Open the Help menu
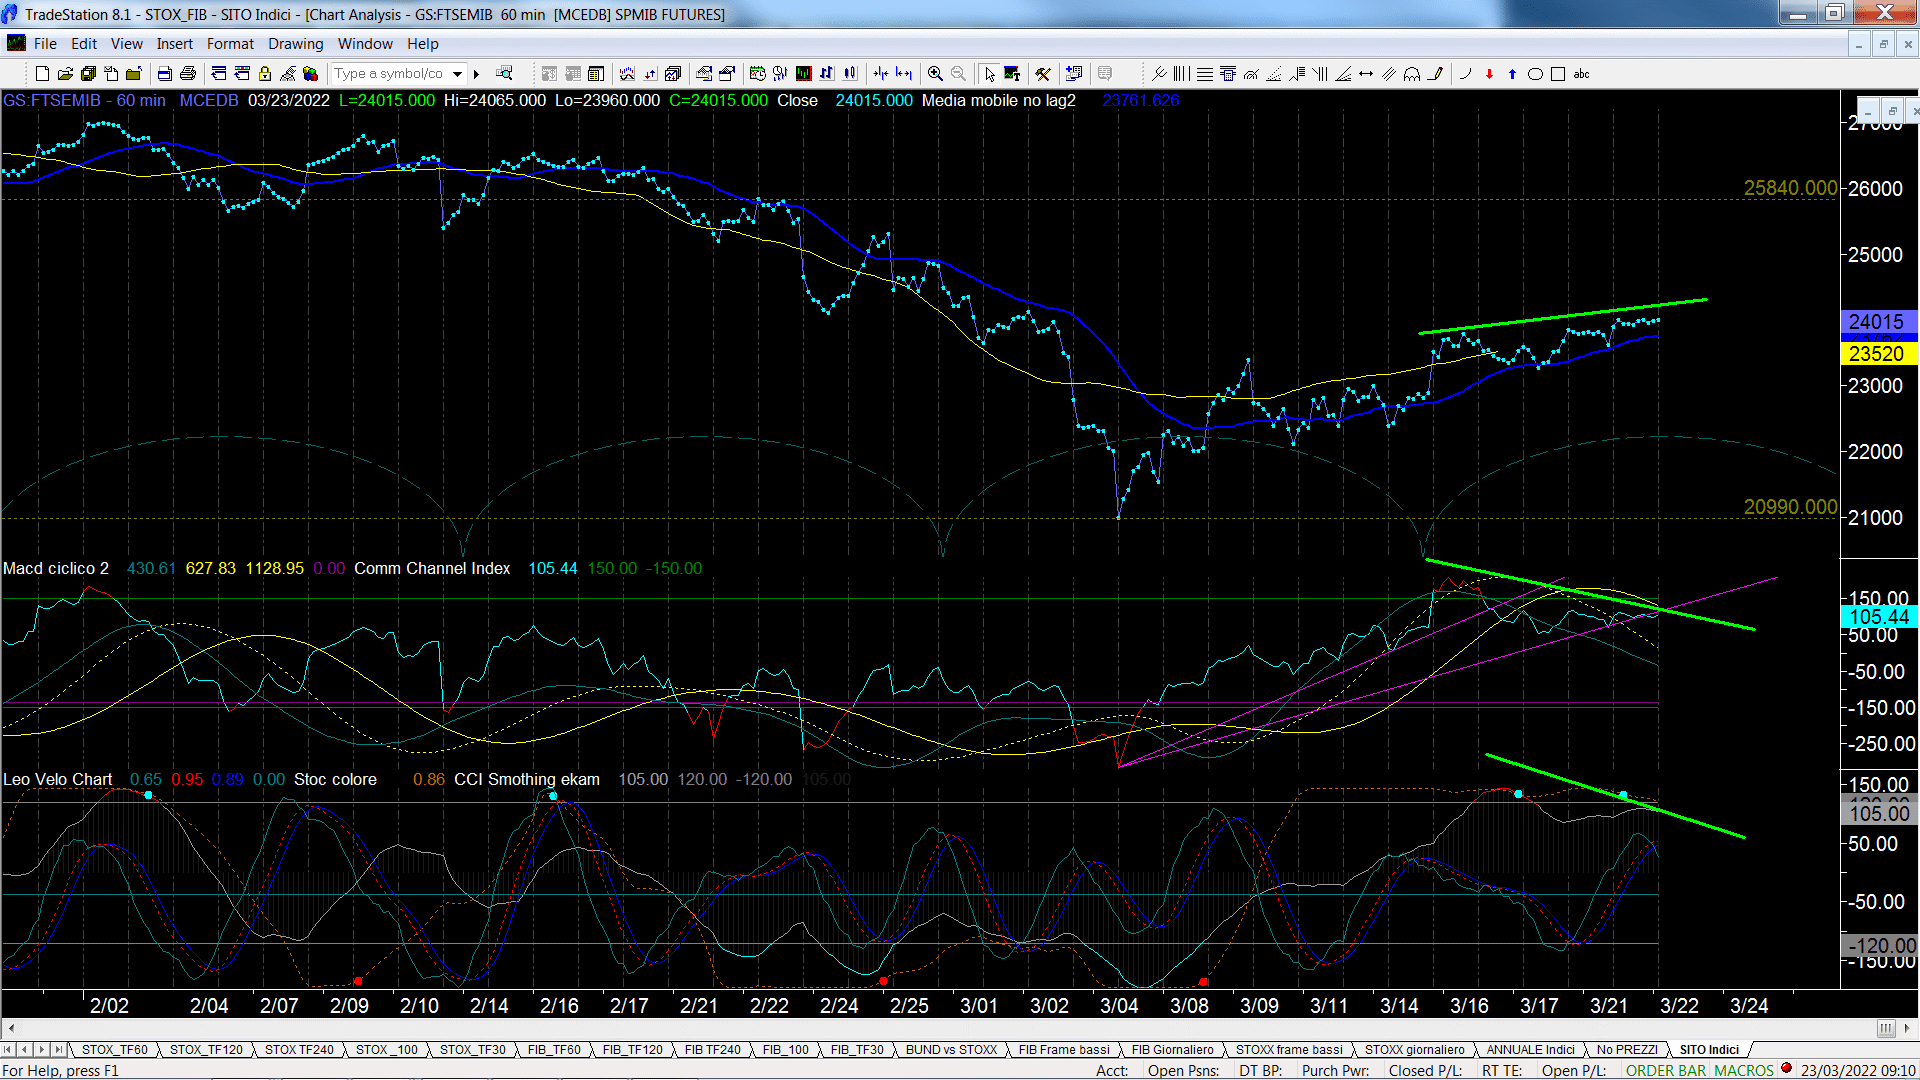 pos(423,44)
